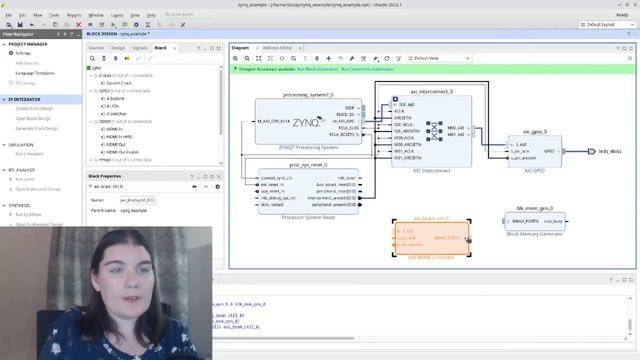Collapse the IP INTEGRATOR section

[4, 100]
